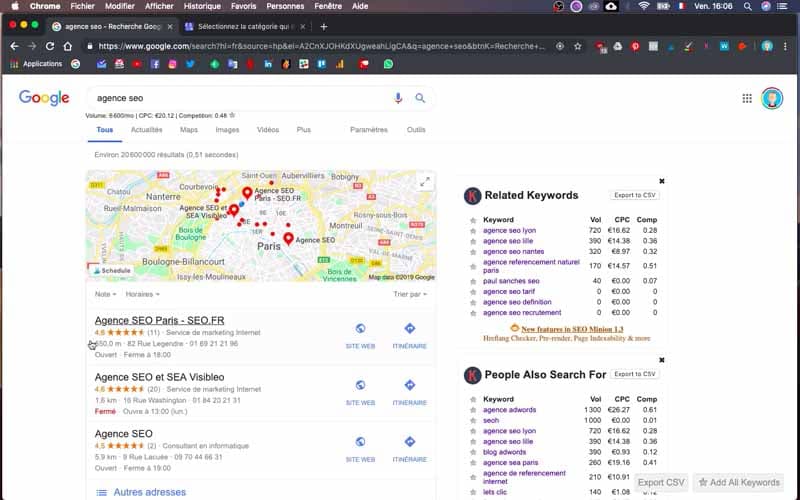Star the keyword agence seo recrutement
Image resolution: width=800 pixels, height=500 pixels.
(x=473, y=313)
